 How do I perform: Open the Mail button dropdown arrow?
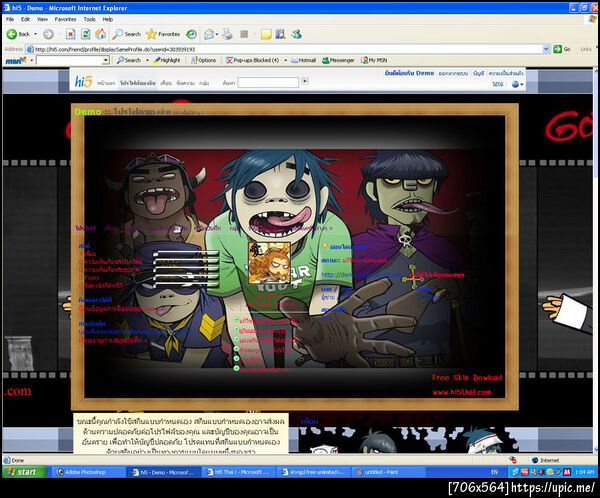[x=217, y=34]
